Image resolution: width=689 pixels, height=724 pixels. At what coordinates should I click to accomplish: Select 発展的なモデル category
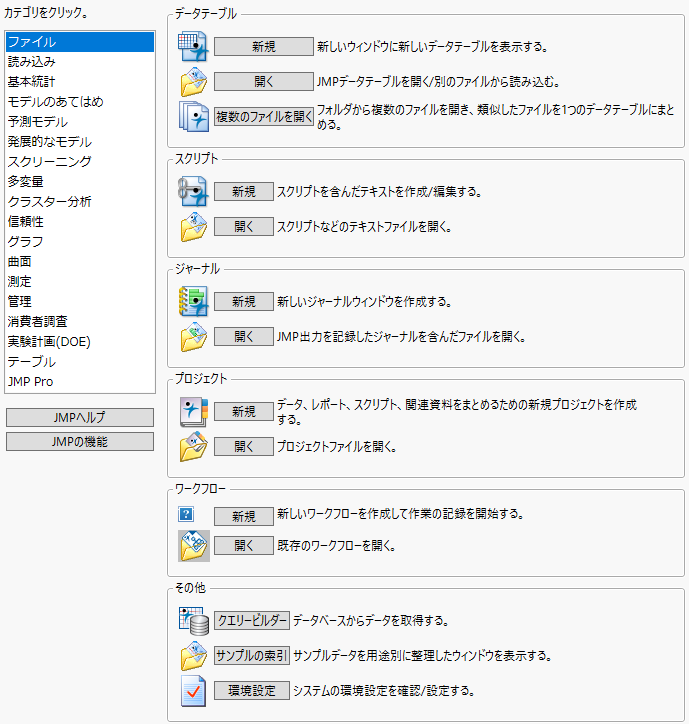[x=80, y=142]
